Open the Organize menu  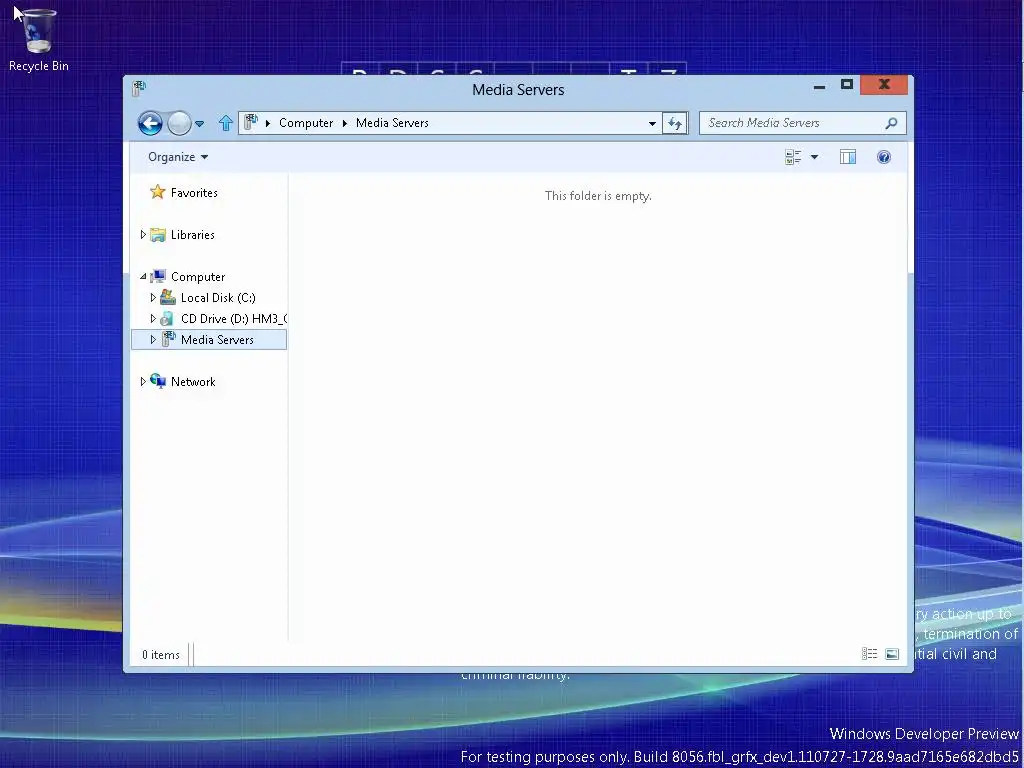[x=178, y=157]
